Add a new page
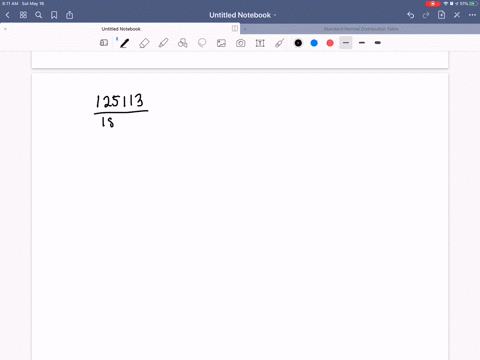The image size is (480, 360). pyautogui.click(x=441, y=15)
